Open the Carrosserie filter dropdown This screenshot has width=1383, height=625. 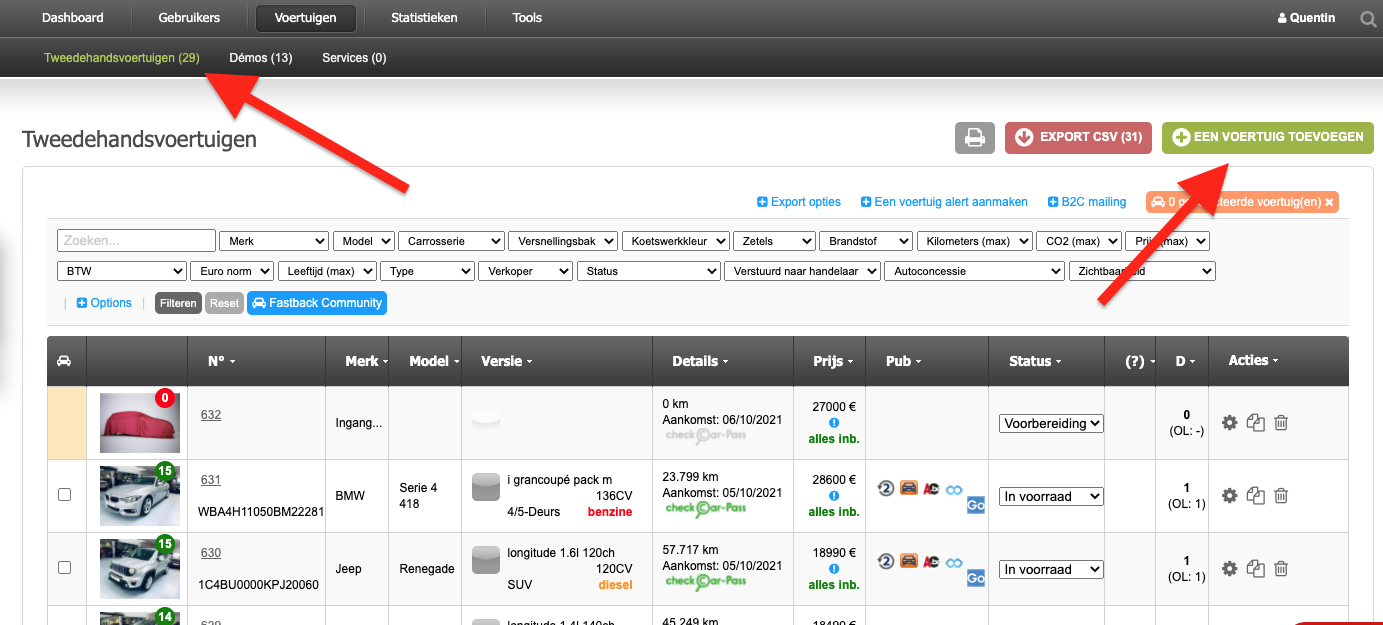tap(451, 241)
